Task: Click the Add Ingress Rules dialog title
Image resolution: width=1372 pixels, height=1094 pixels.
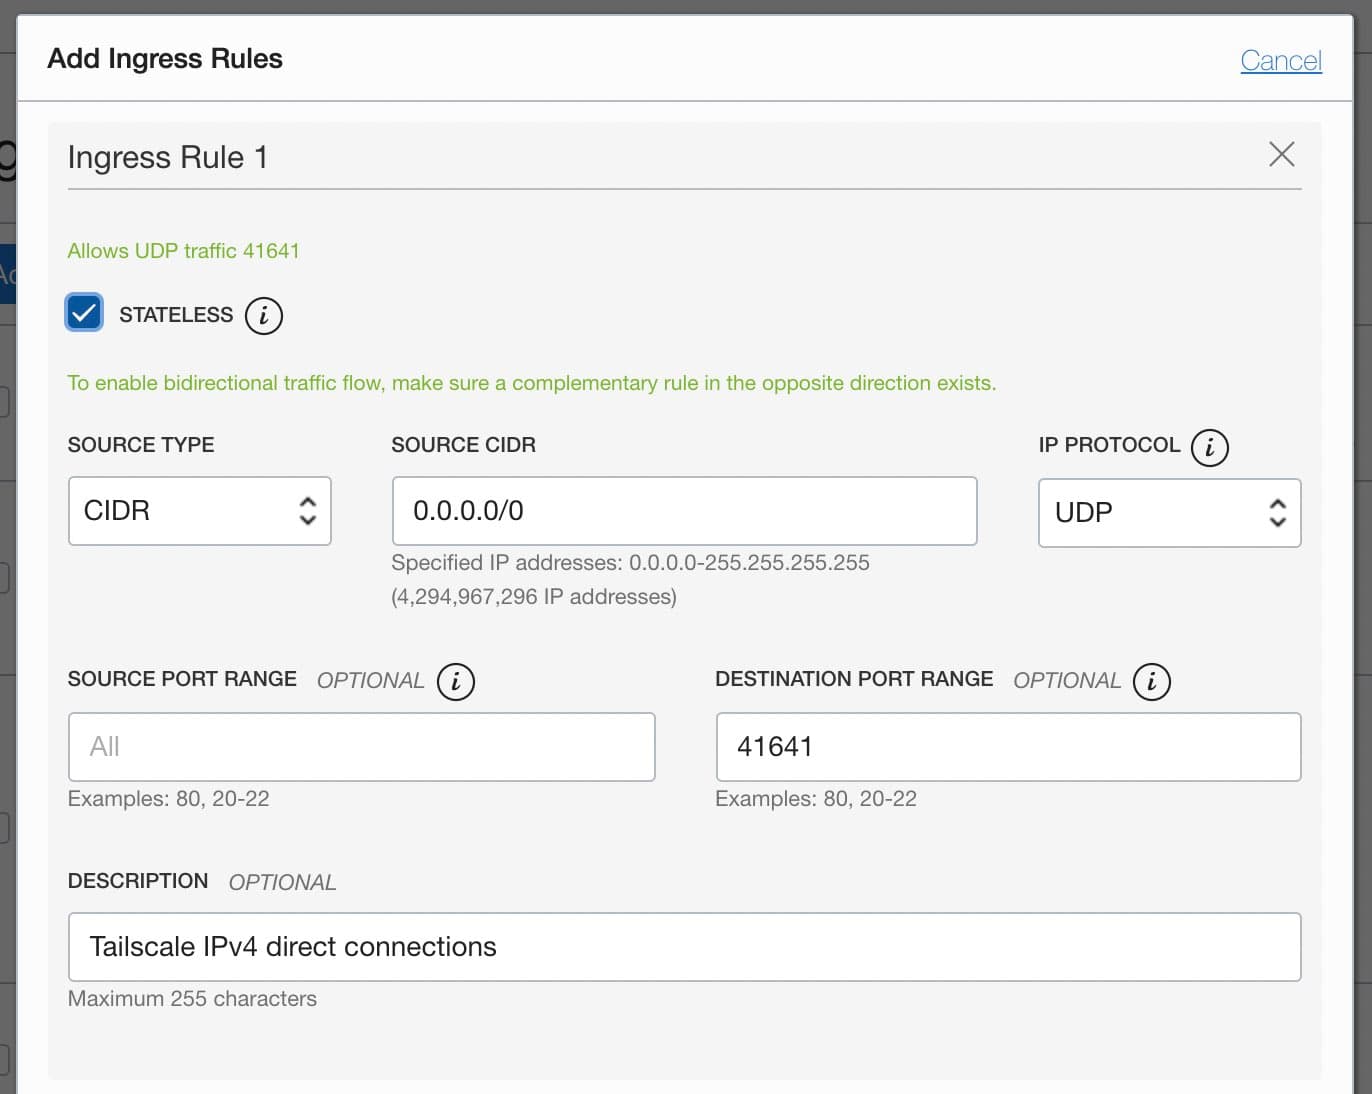Action: coord(164,58)
